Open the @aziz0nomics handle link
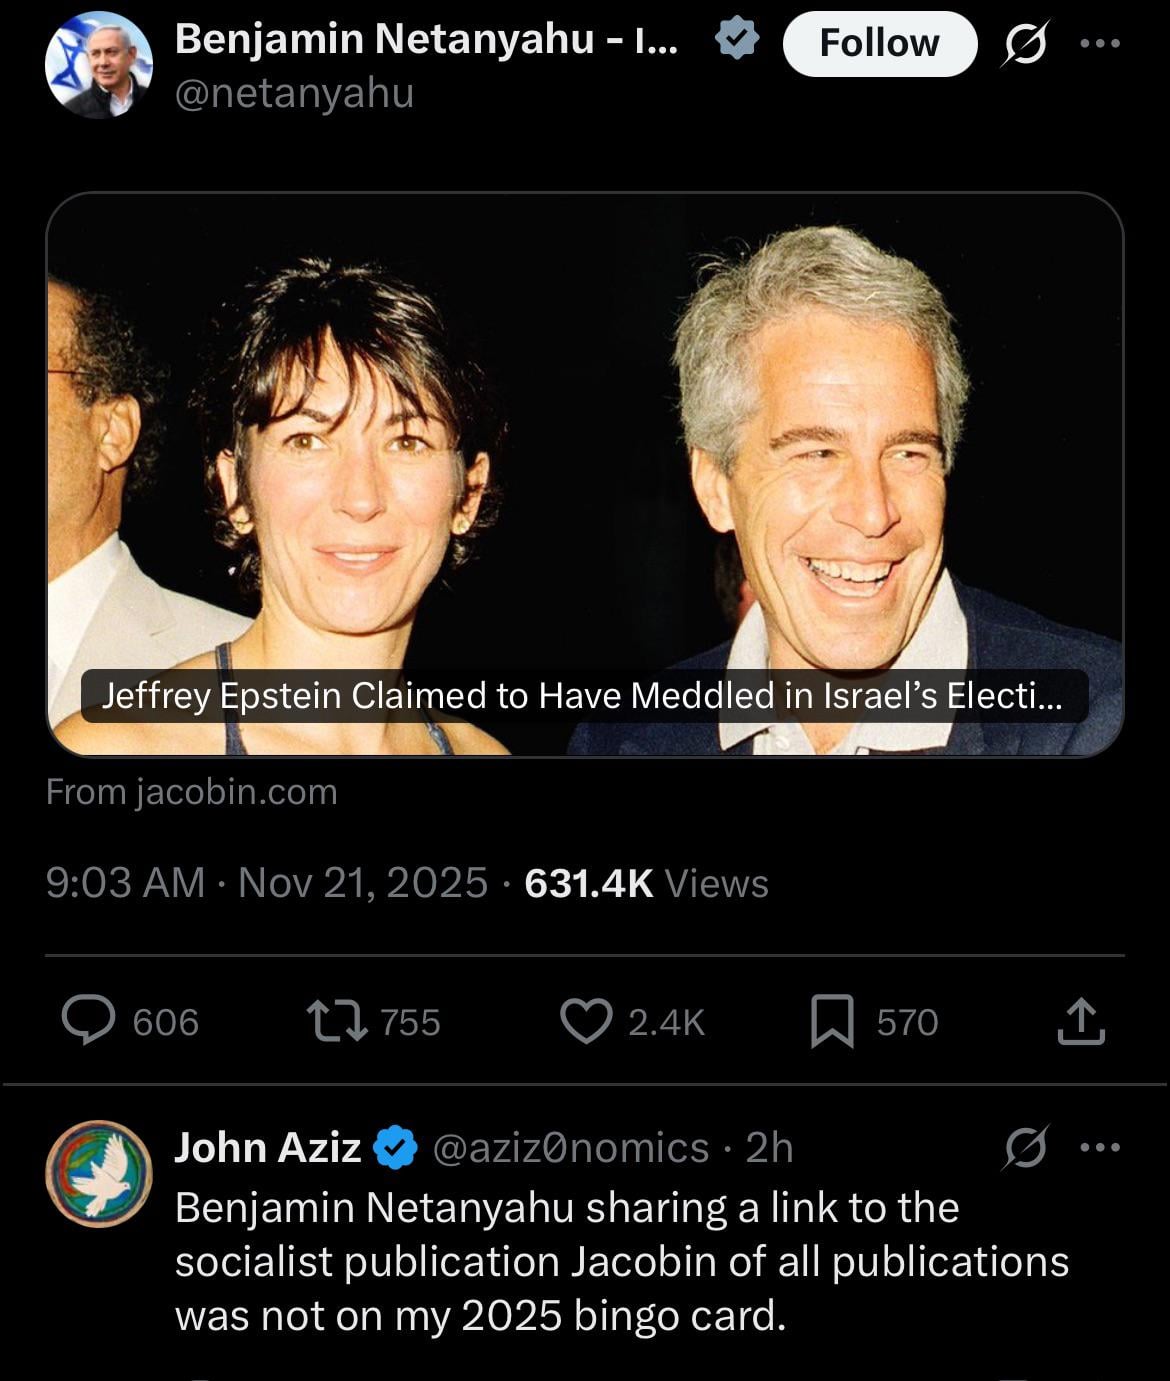1170x1381 pixels. tap(570, 1148)
